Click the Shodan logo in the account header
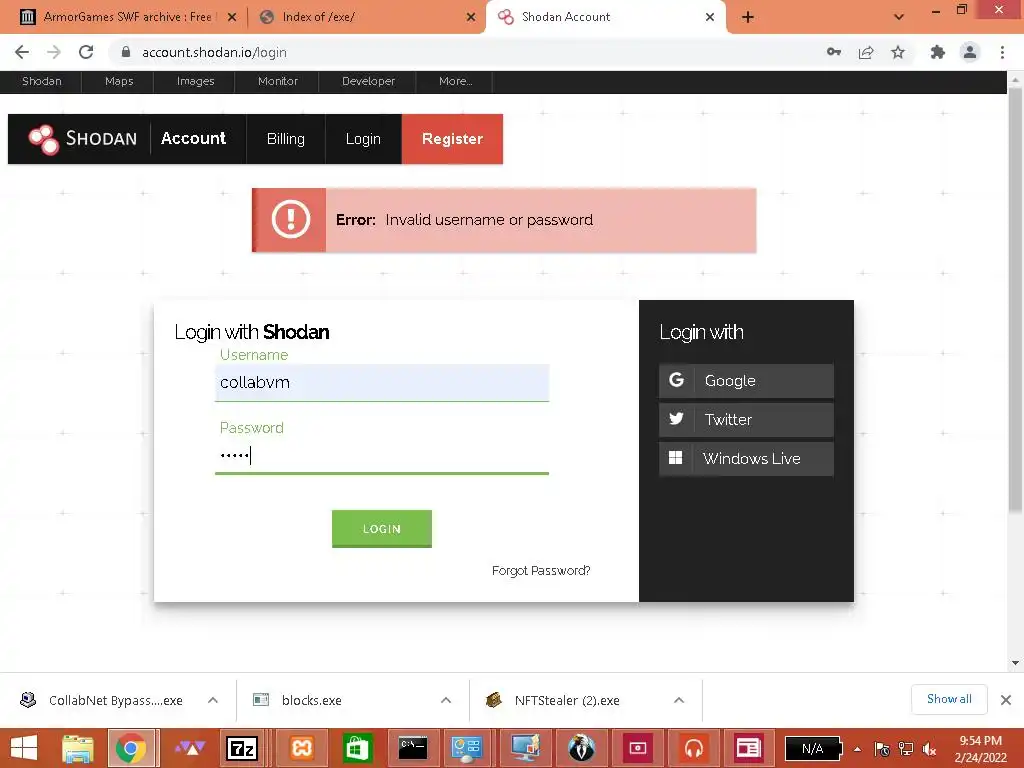1024x768 pixels. tap(82, 138)
